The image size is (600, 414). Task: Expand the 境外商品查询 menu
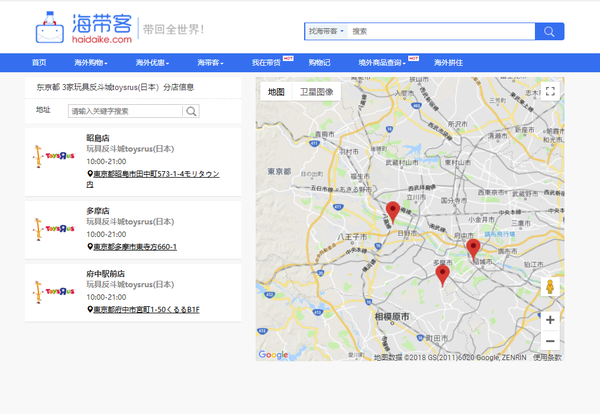[x=382, y=63]
